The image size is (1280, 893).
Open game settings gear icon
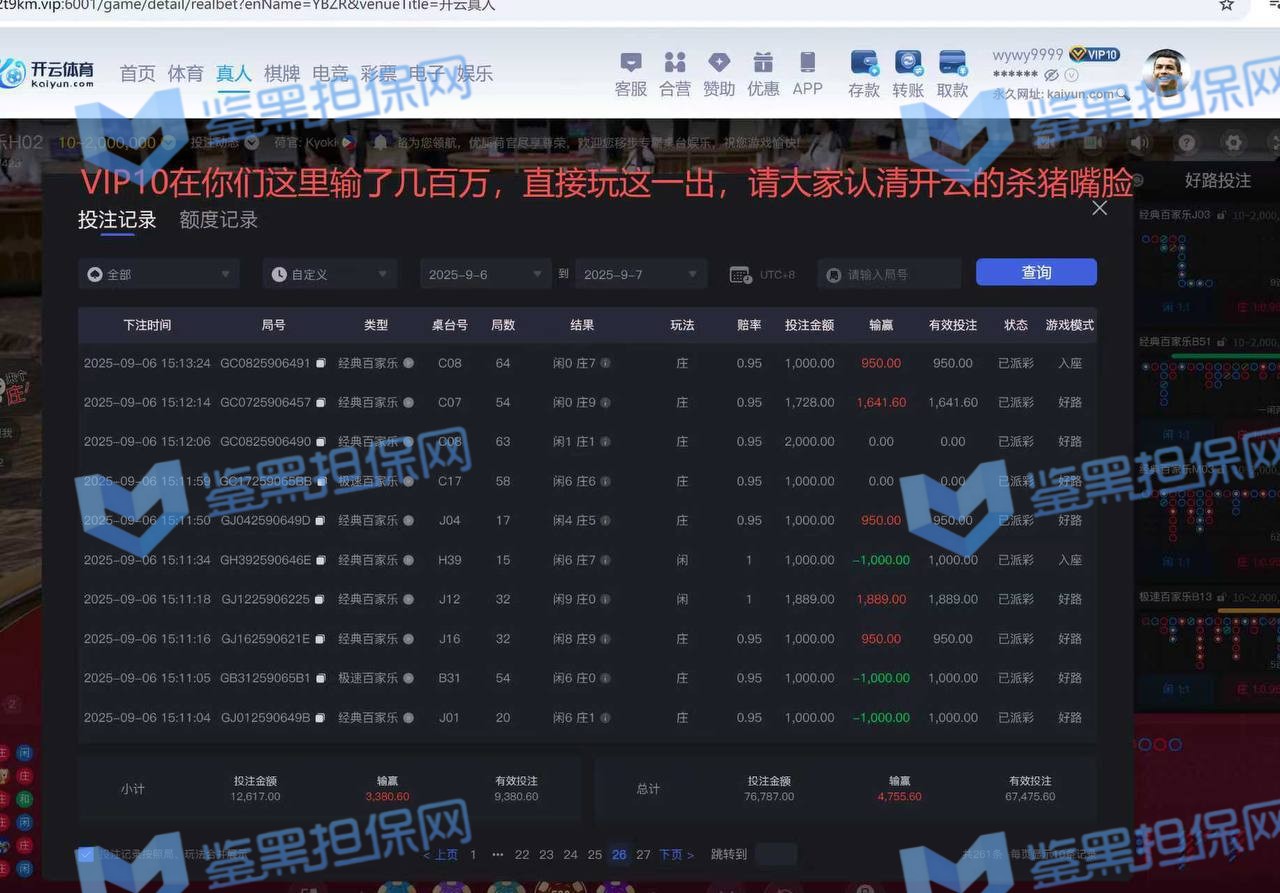click(x=1234, y=143)
